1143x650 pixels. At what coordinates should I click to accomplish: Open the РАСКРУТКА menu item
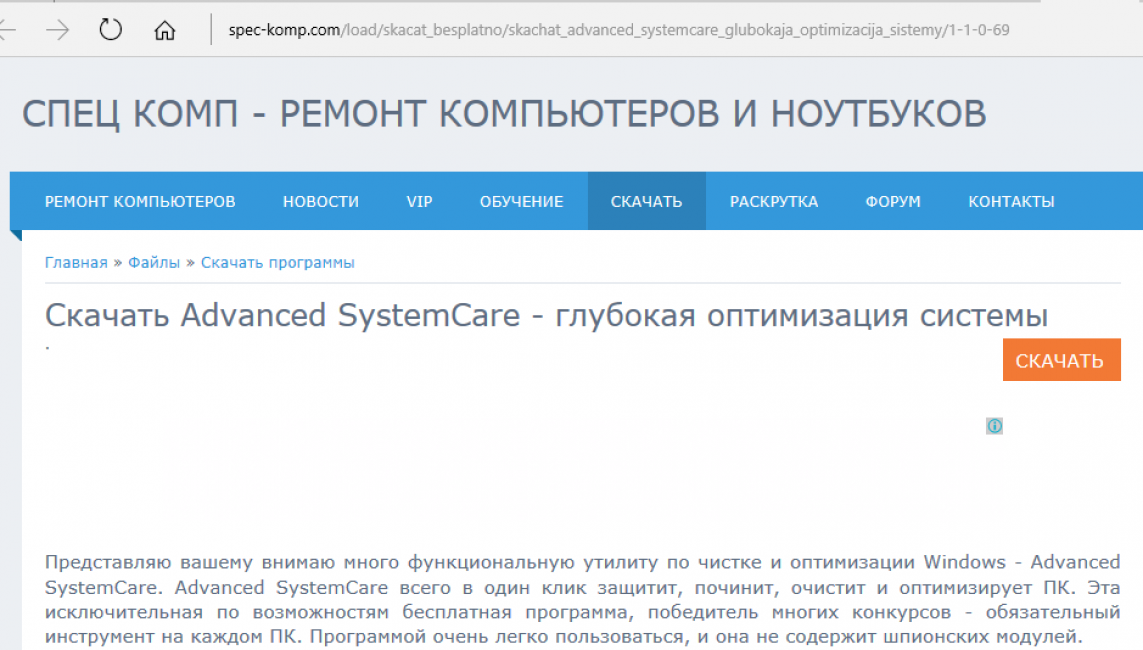click(774, 201)
